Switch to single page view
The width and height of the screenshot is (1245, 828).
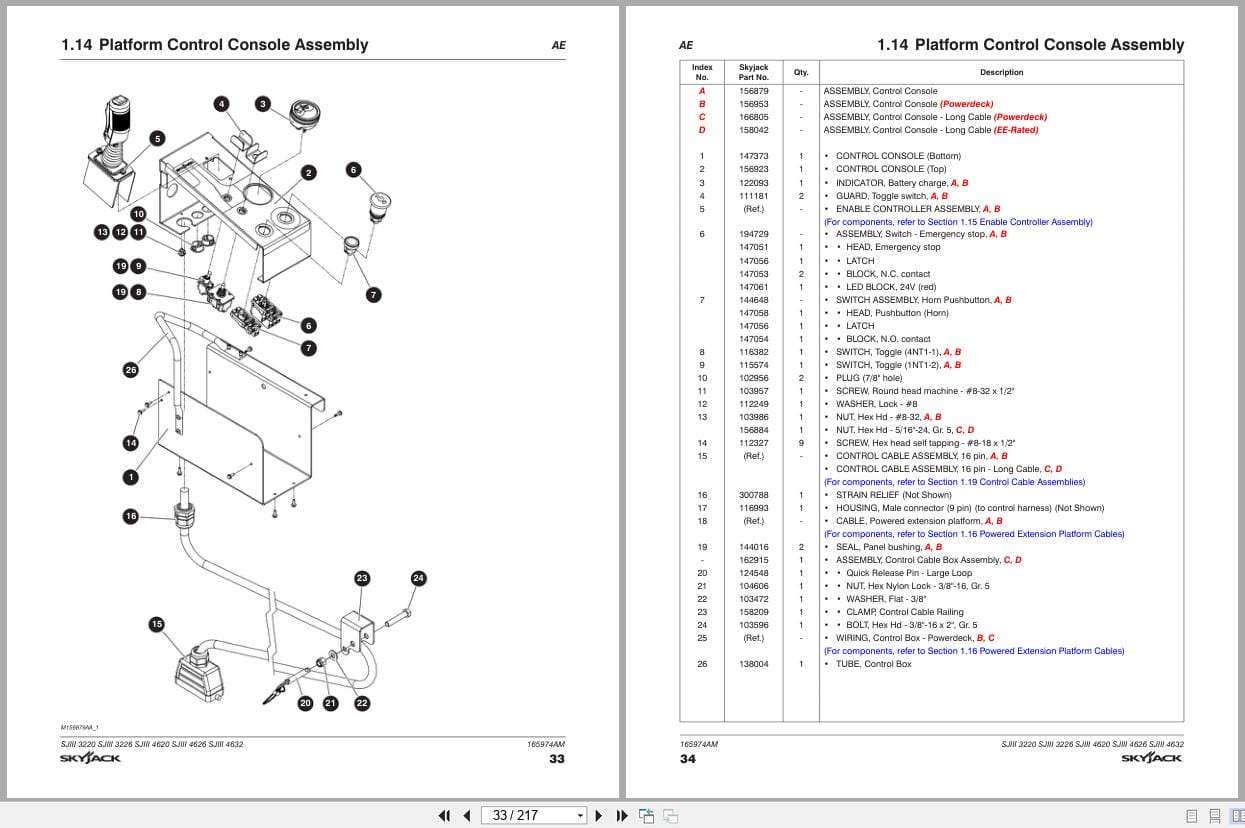click(x=1192, y=815)
